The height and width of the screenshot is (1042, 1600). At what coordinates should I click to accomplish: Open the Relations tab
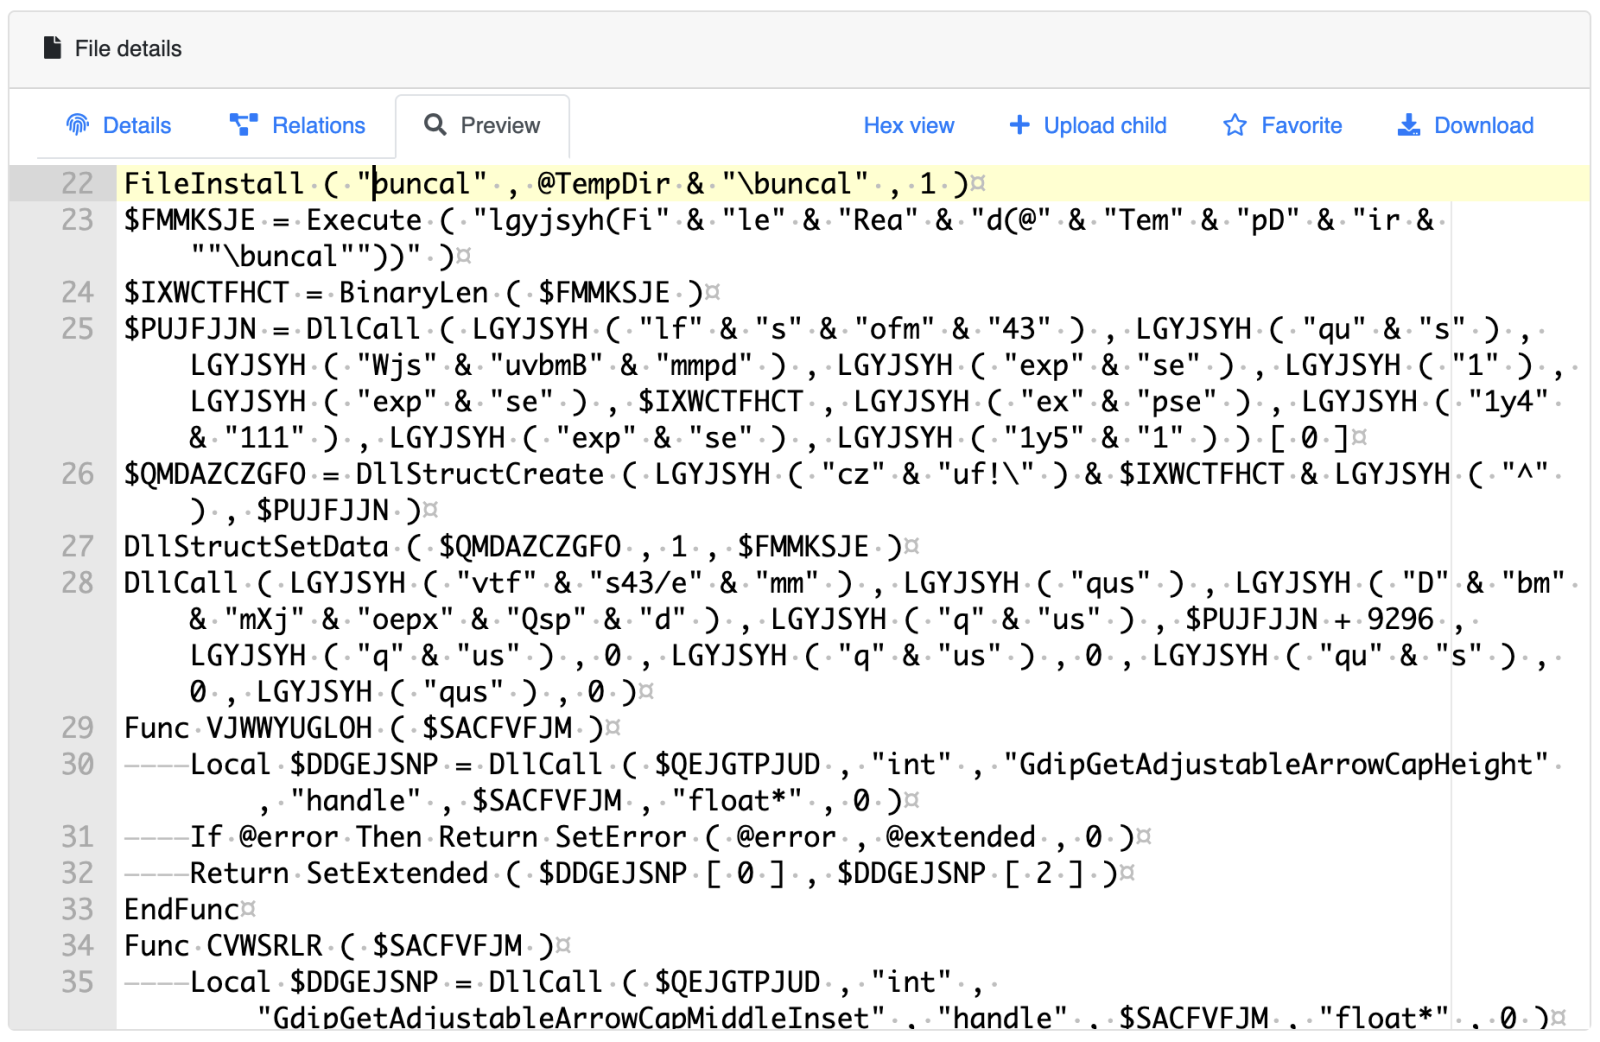pyautogui.click(x=318, y=125)
